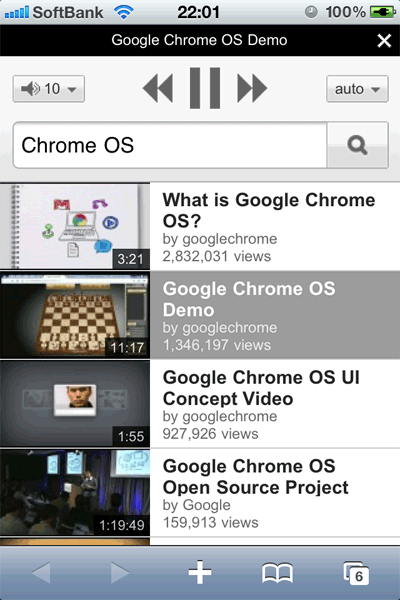
Task: Click the magnifying glass search button
Action: pyautogui.click(x=358, y=145)
